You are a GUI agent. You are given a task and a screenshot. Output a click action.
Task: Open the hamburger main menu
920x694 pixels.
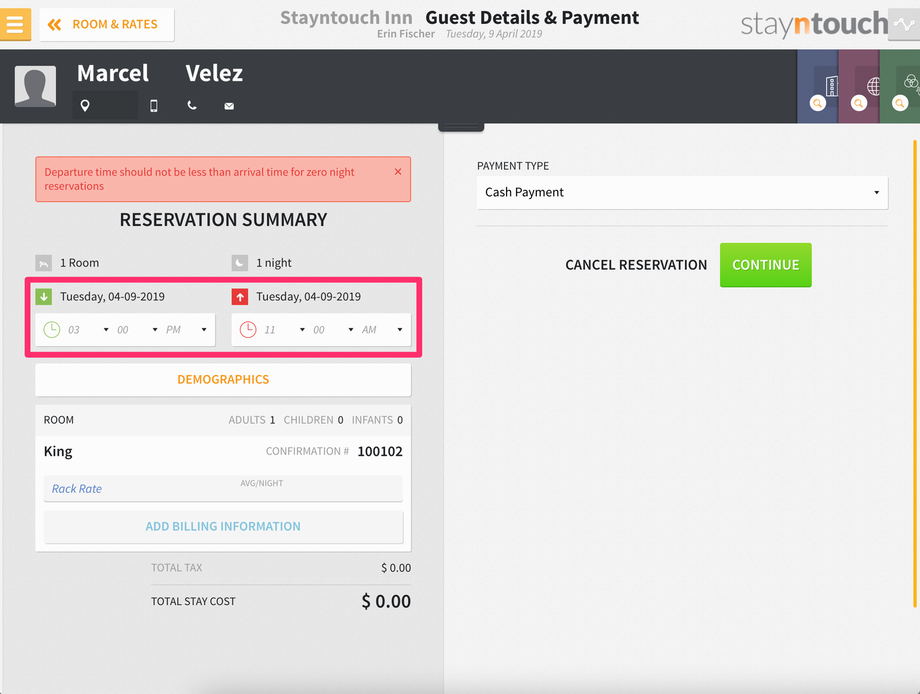click(x=15, y=25)
